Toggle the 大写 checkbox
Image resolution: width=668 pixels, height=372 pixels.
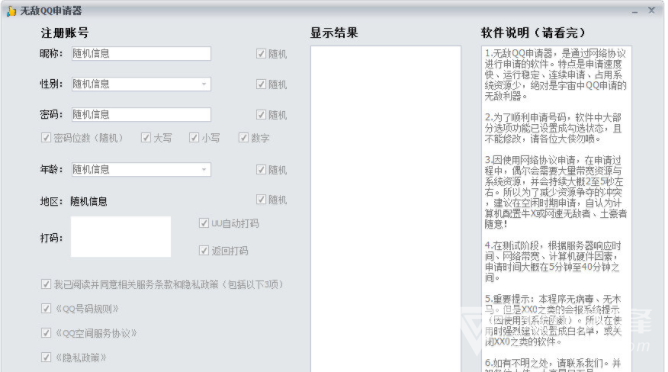(146, 138)
